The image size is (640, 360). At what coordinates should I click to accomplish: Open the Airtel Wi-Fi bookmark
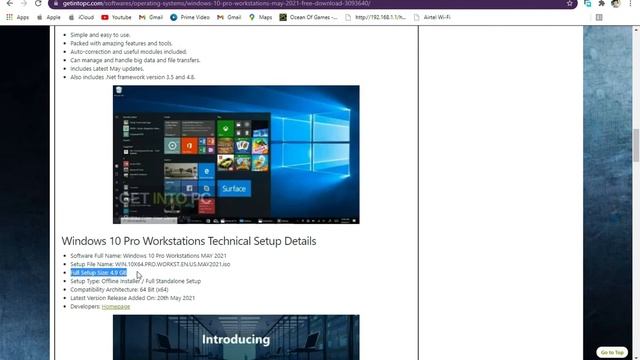432,17
